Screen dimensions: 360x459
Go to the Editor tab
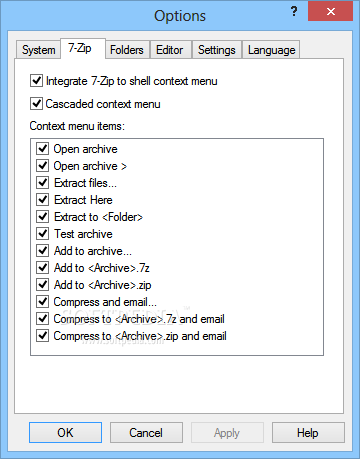tap(170, 50)
